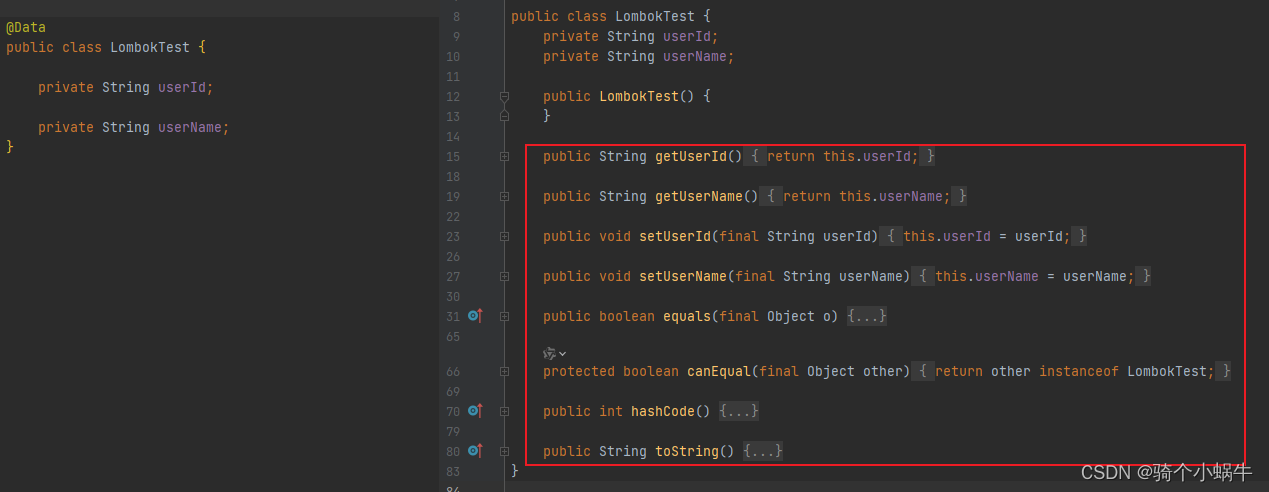Unfold the {...} body of equals method

[867, 316]
